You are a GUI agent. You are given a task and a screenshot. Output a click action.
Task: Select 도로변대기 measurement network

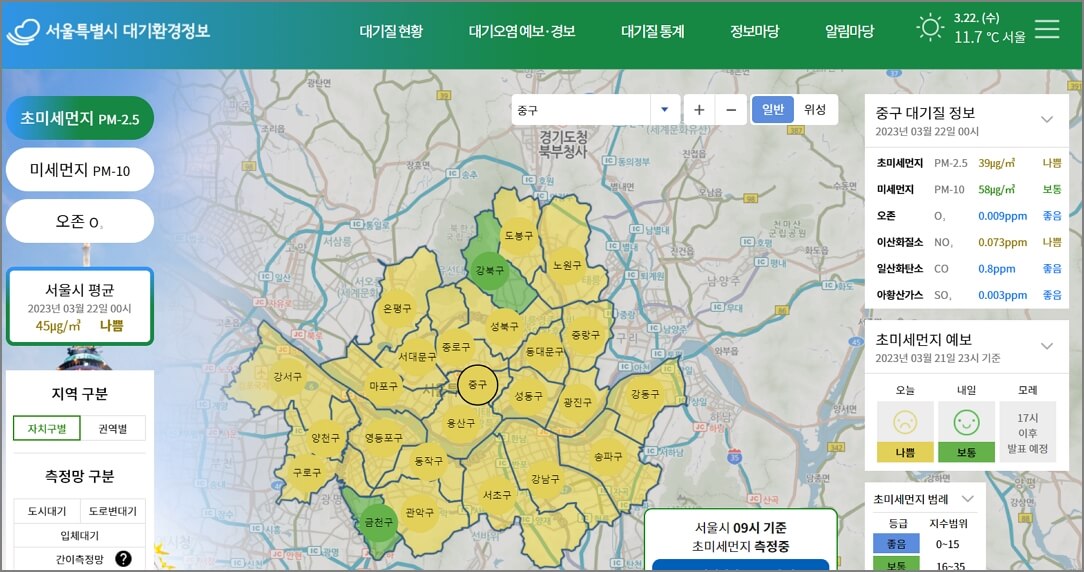(x=113, y=511)
